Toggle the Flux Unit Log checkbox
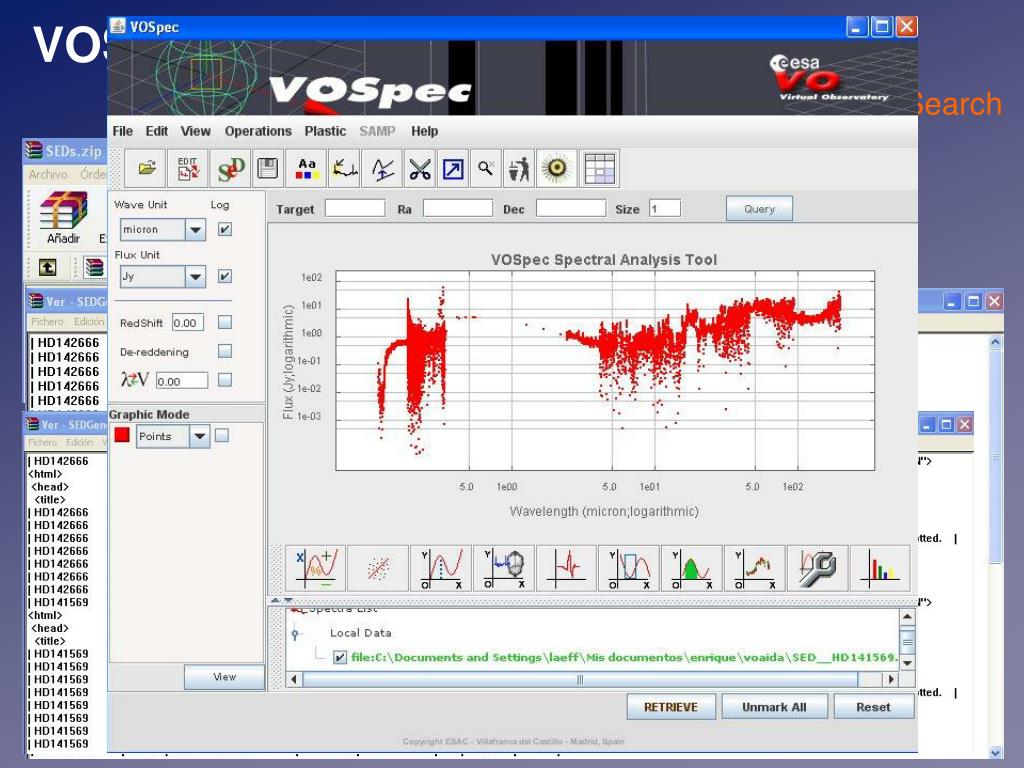The height and width of the screenshot is (768, 1024). (x=225, y=276)
